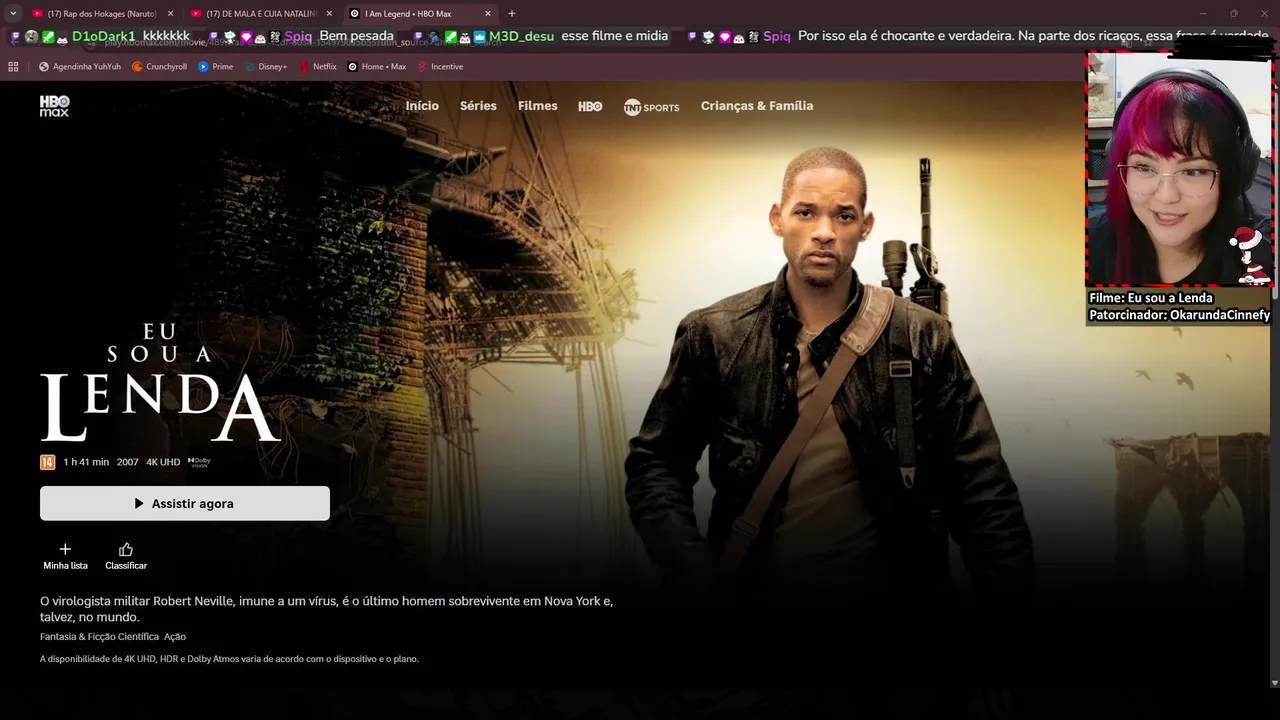Open the Netflix bookmark
The image size is (1280, 720).
318,67
